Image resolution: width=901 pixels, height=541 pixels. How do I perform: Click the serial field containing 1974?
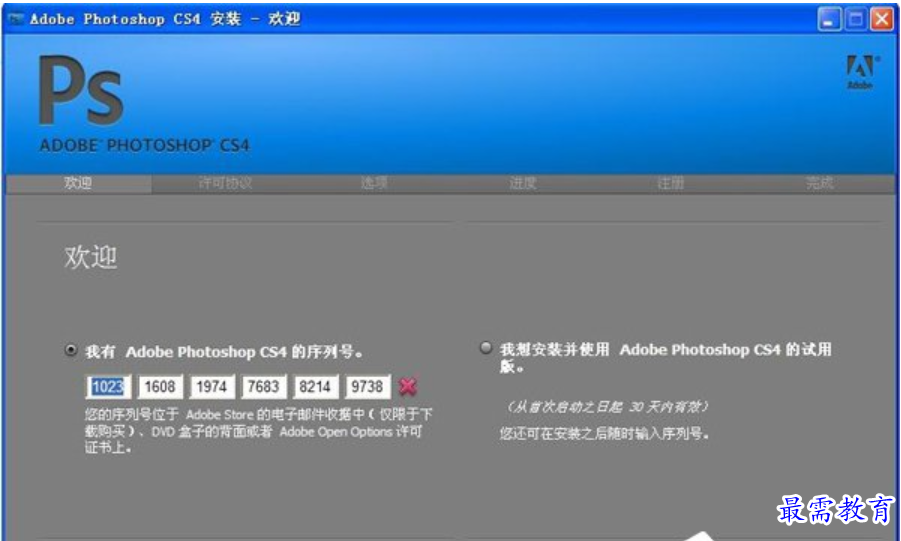coord(212,387)
